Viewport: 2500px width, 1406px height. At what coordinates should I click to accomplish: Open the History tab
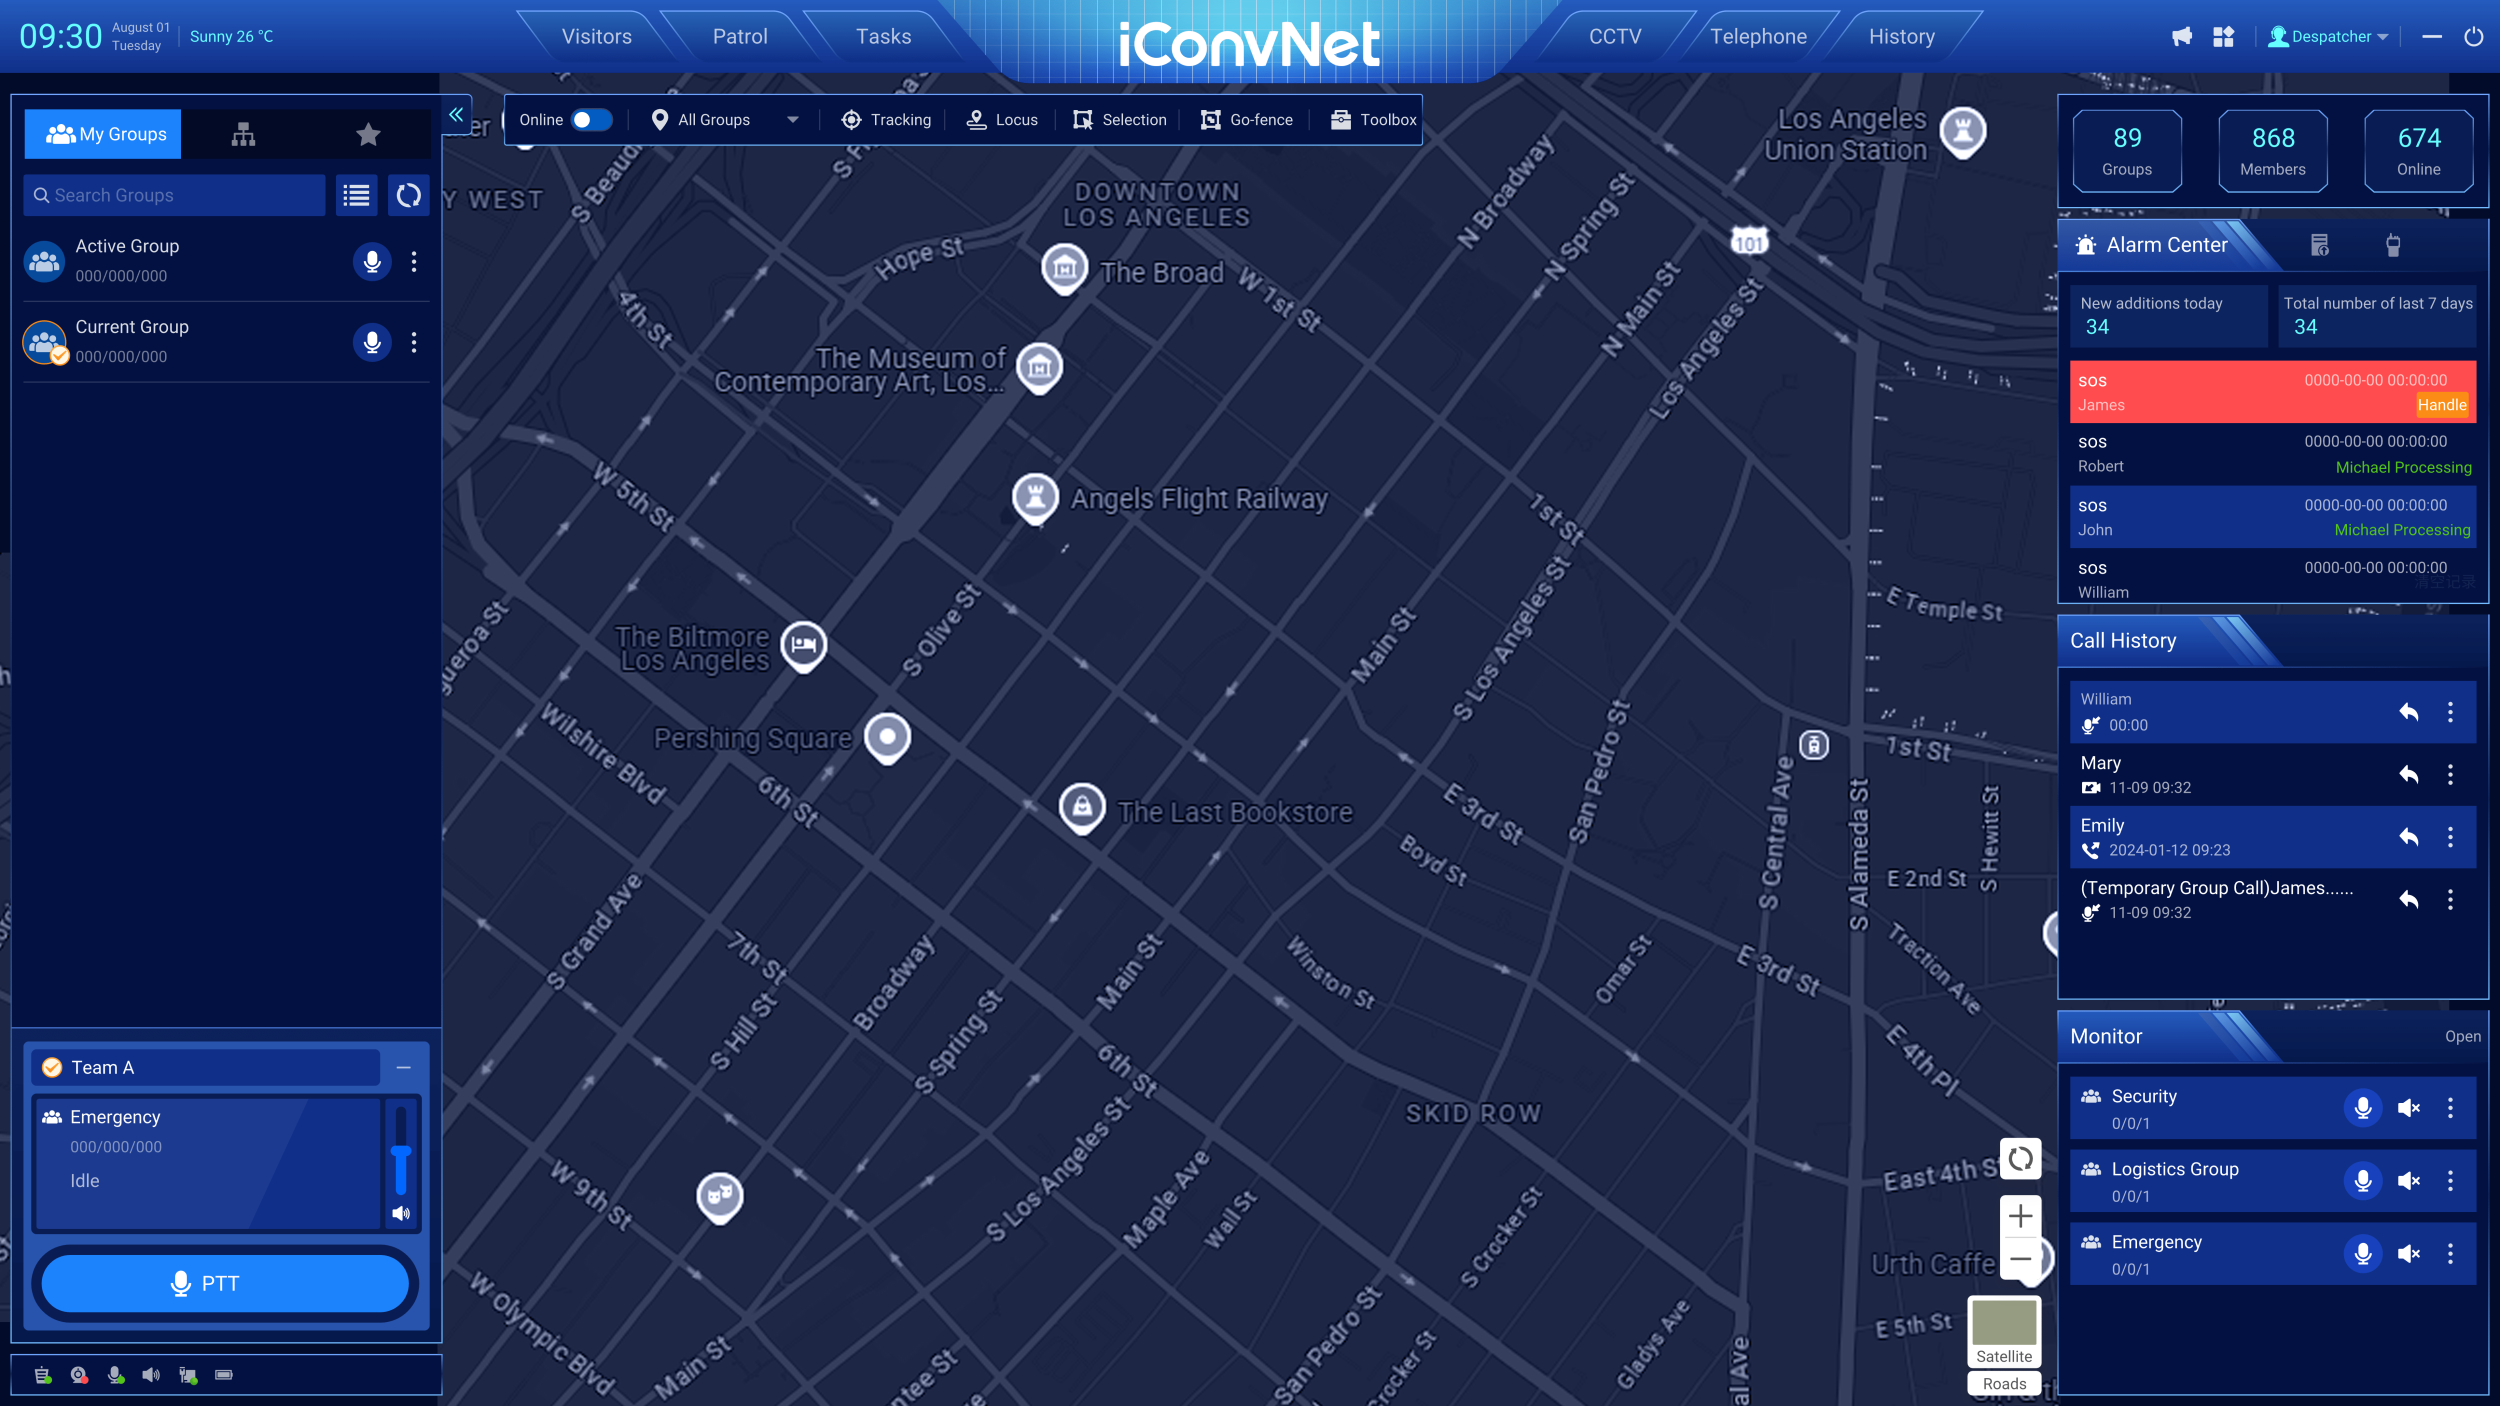1902,37
